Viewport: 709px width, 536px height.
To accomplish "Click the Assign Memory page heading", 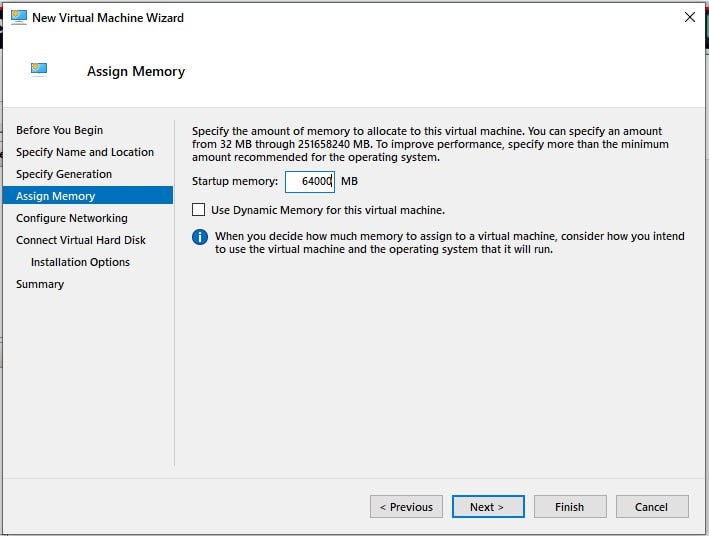I will coord(136,71).
